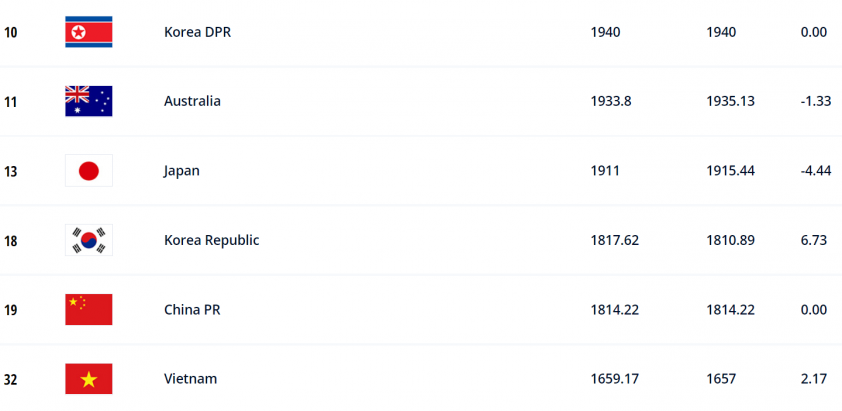
Task: Click the Japan flag icon
Action: (89, 171)
